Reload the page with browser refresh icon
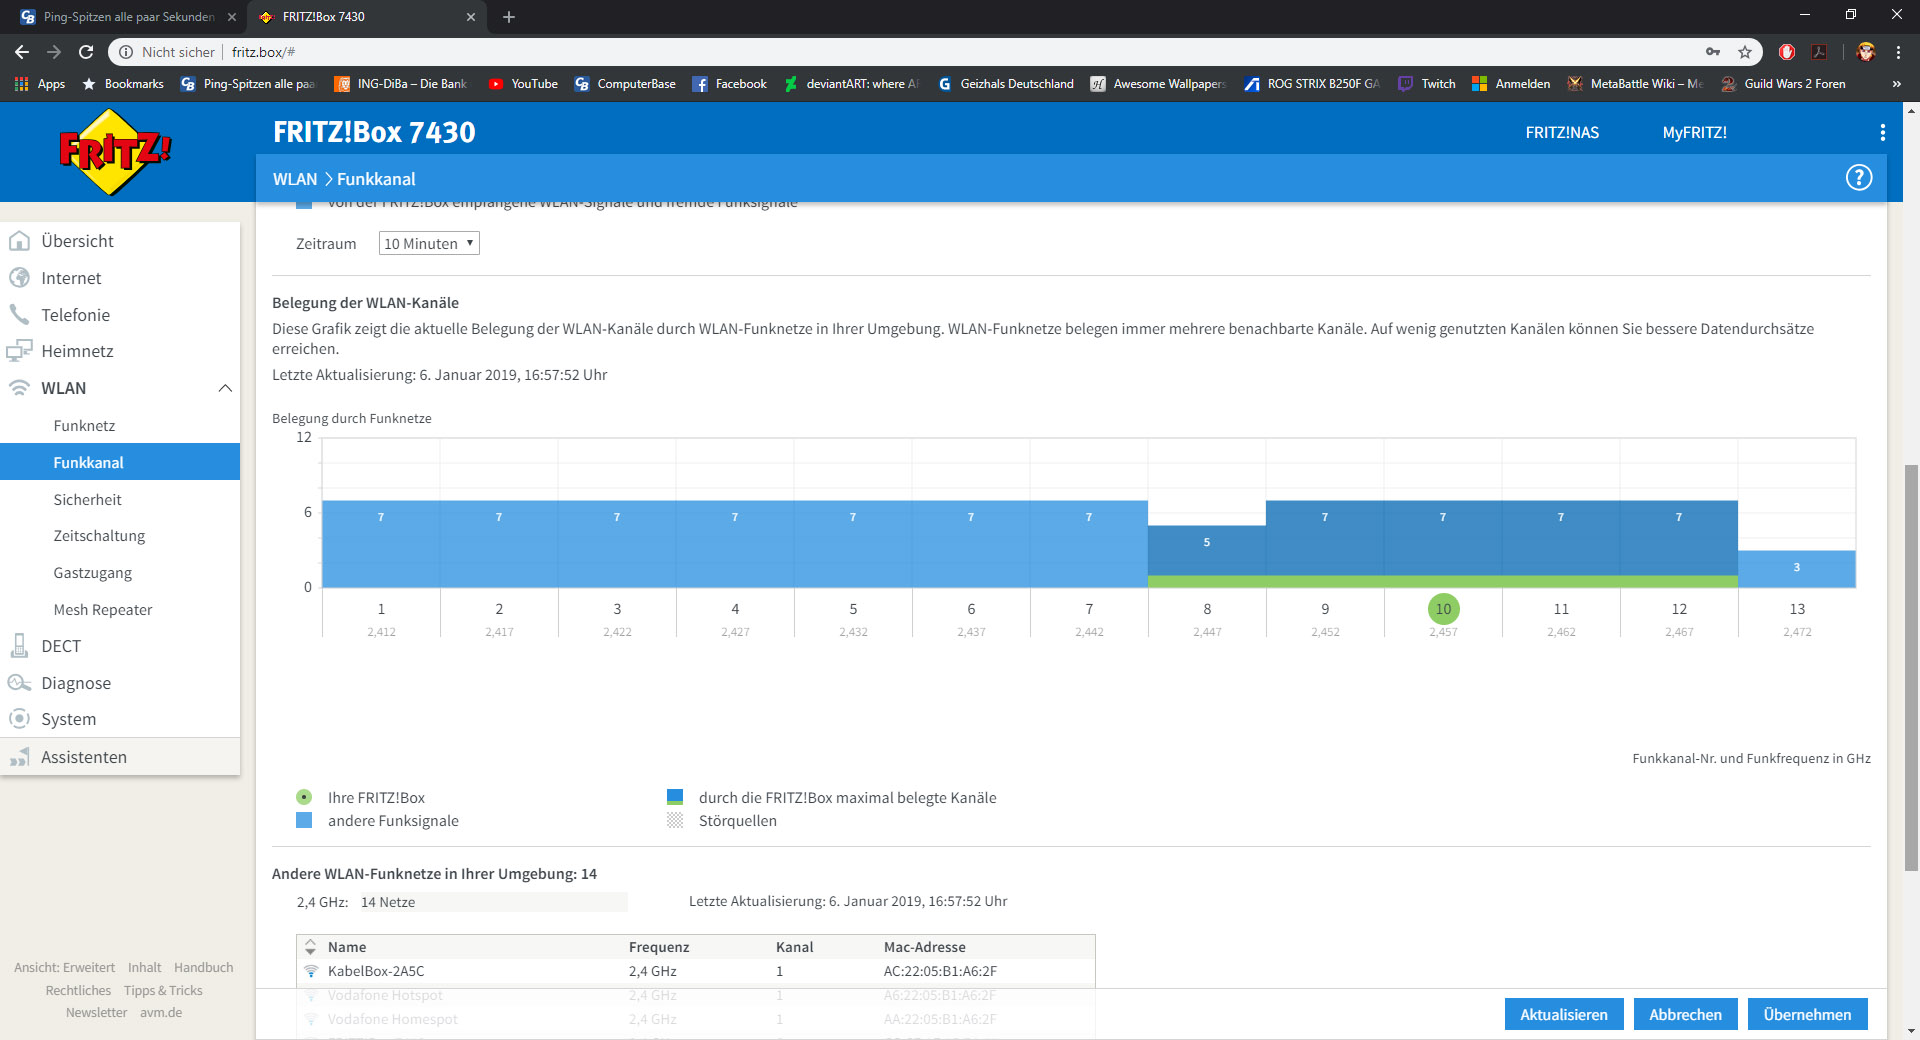This screenshot has height=1040, width=1920. tap(86, 52)
